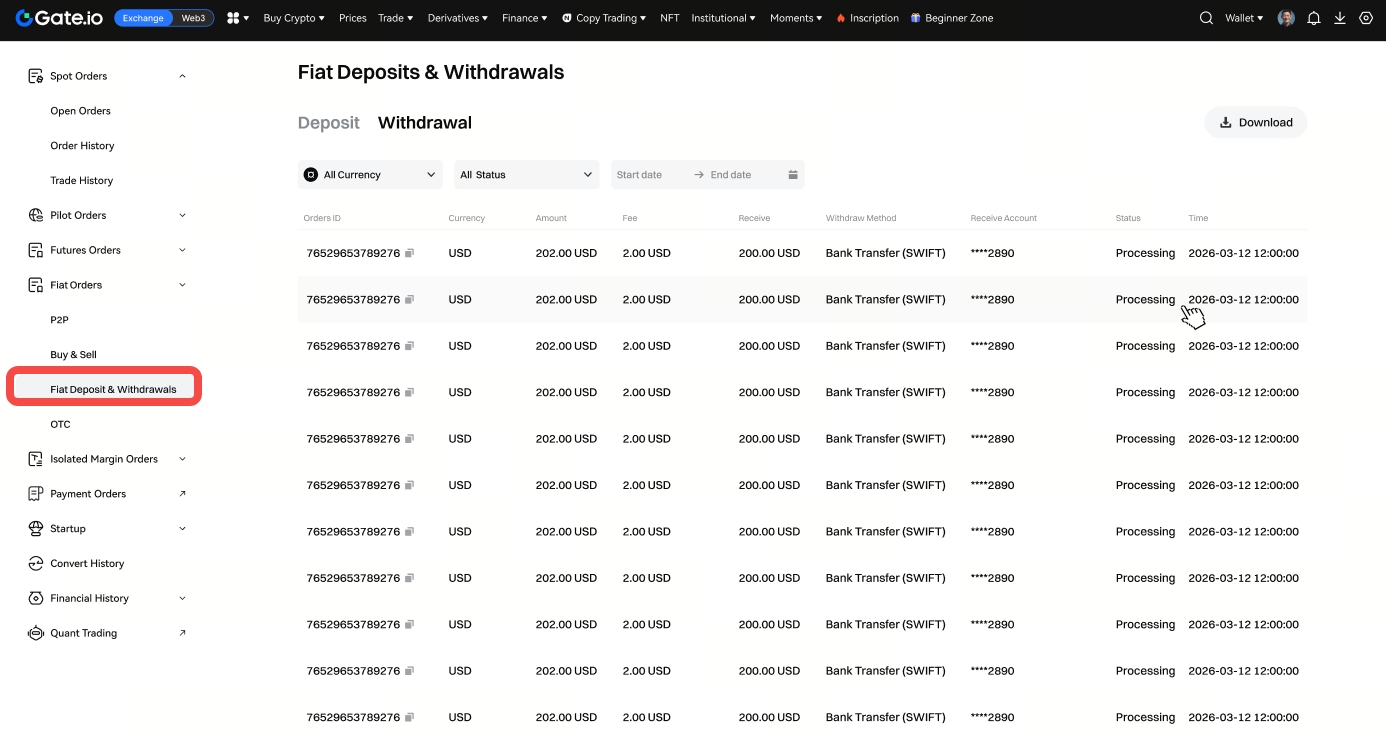
Task: Select the Withdrawal tab
Action: tap(425, 123)
